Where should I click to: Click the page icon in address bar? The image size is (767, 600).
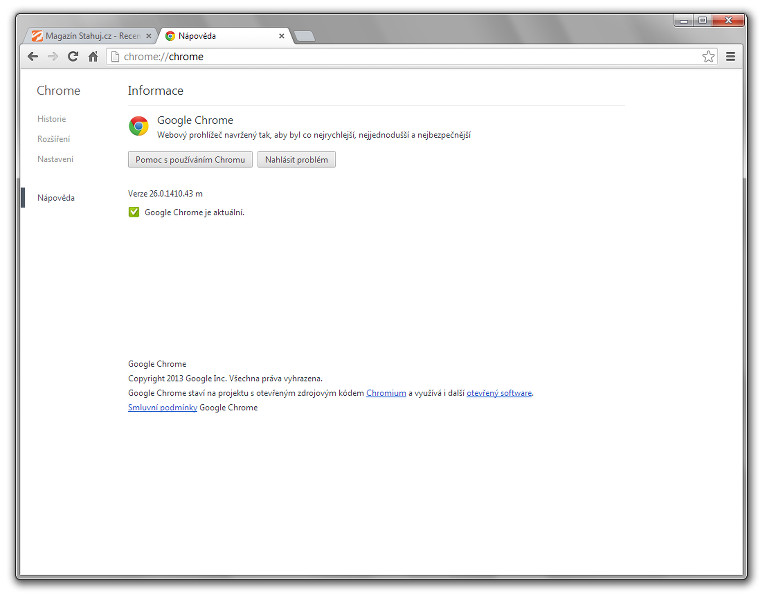tap(115, 57)
